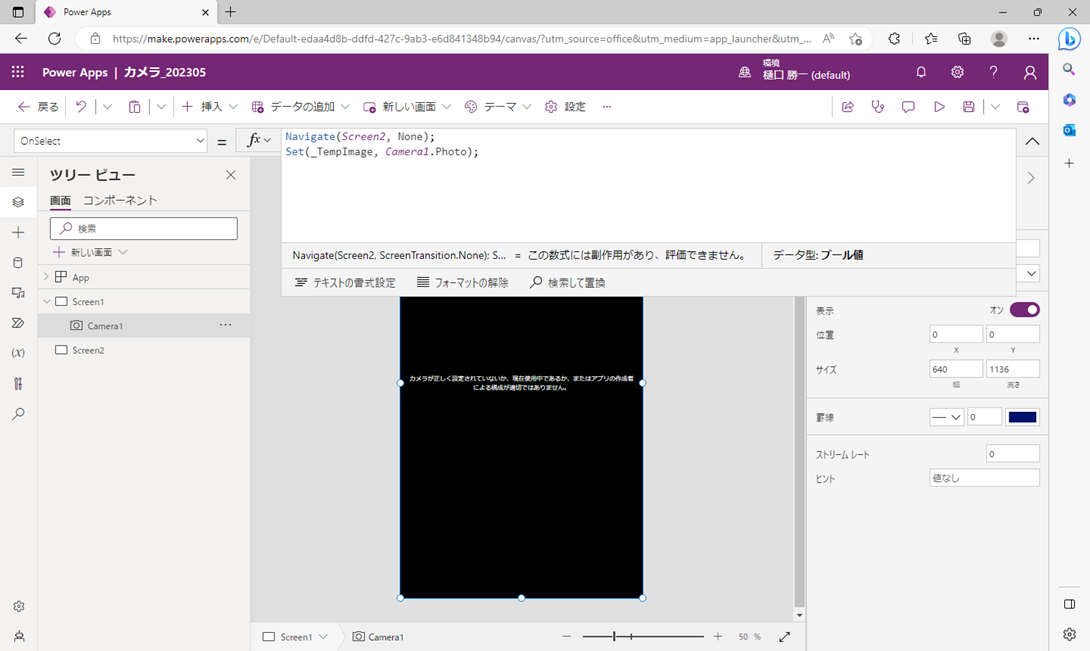Save the app with the disk icon
The height and width of the screenshot is (651, 1090).
[x=968, y=106]
